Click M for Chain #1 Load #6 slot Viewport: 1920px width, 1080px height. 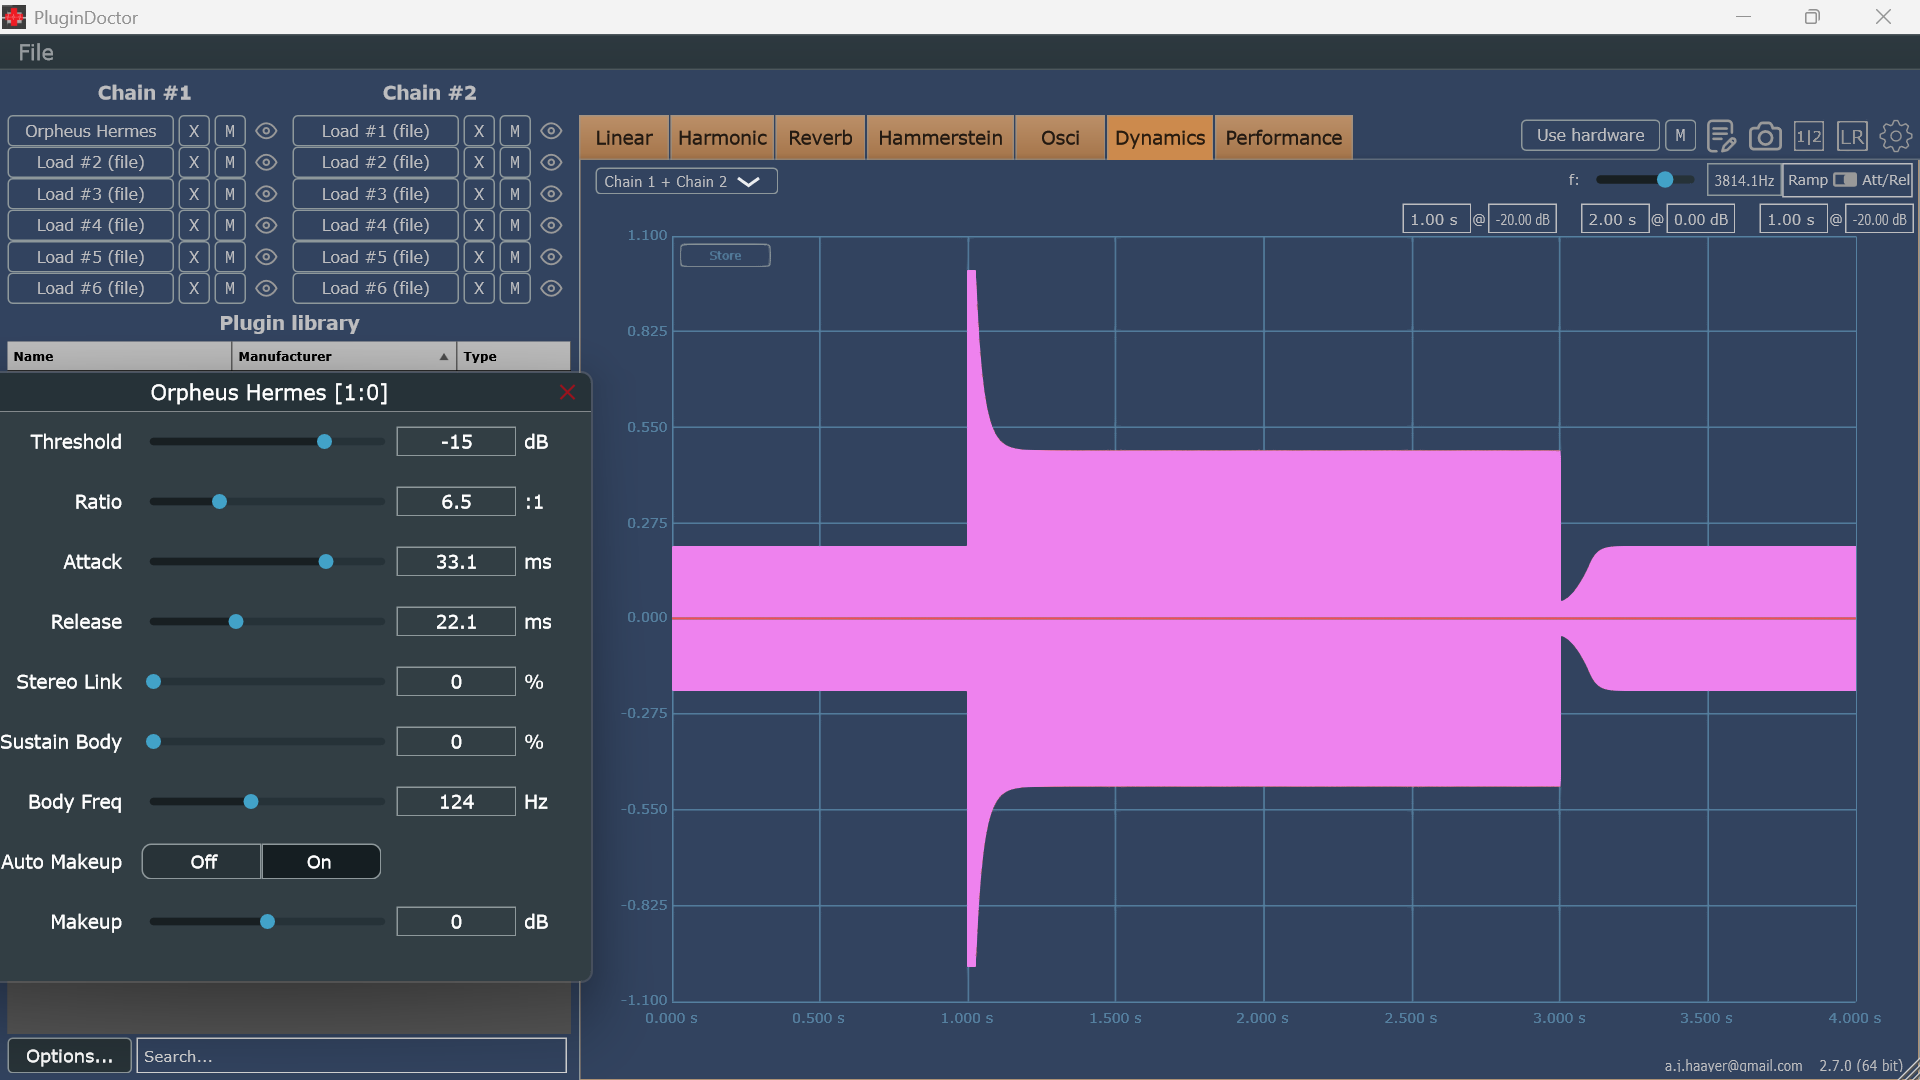point(230,288)
